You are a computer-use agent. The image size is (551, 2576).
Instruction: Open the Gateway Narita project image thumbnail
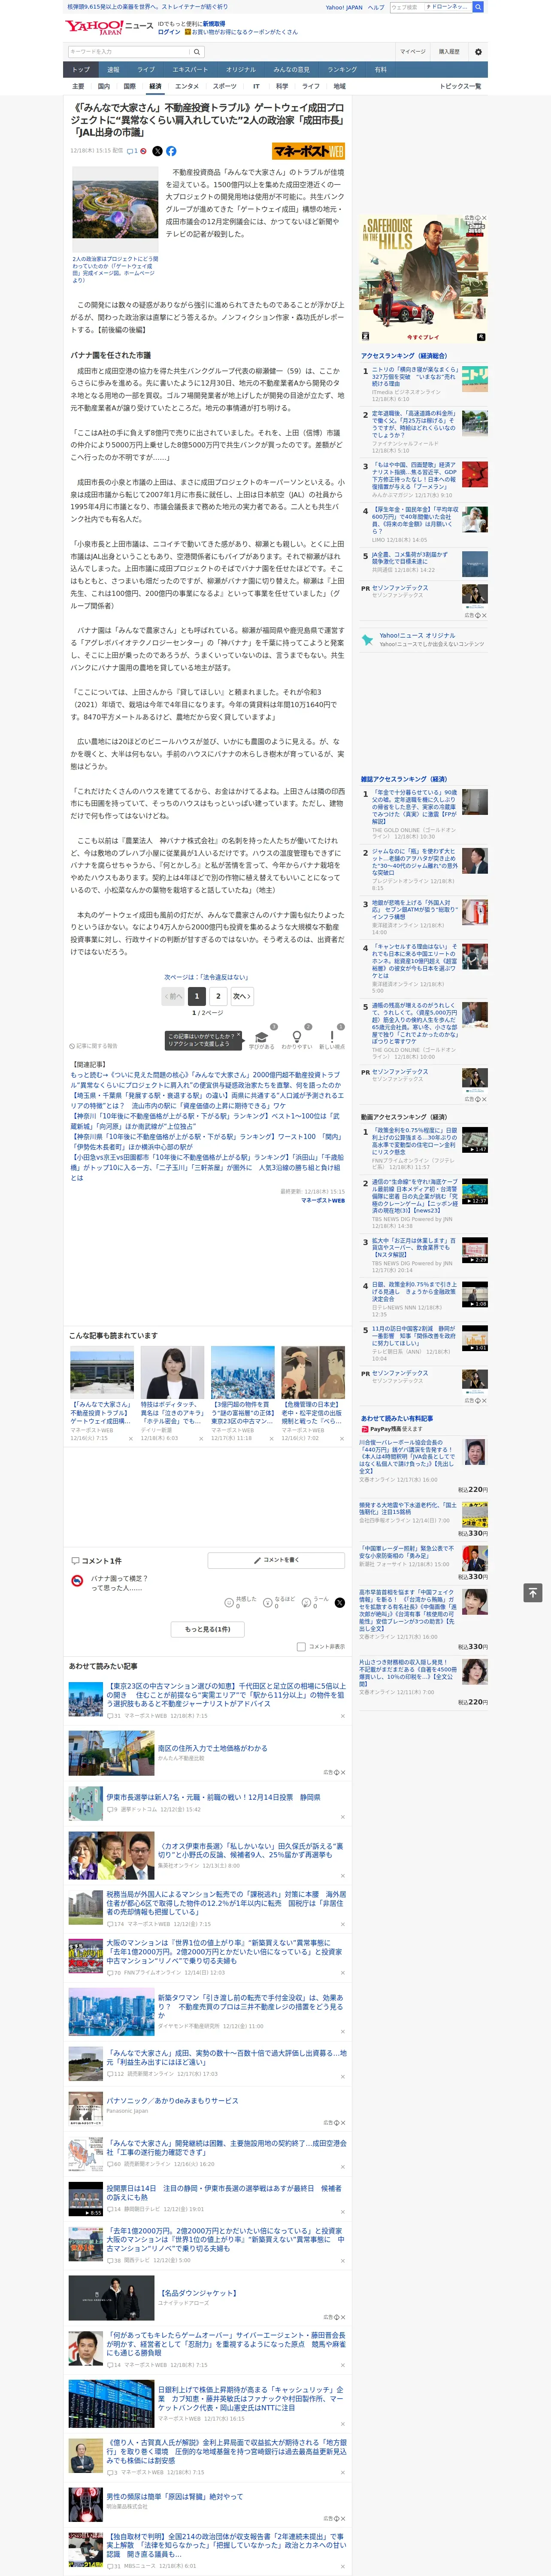click(115, 209)
